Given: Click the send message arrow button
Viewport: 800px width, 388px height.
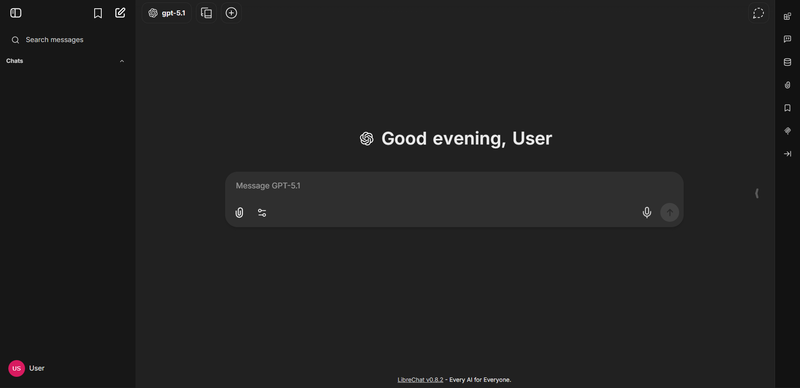Looking at the screenshot, I should pos(669,212).
